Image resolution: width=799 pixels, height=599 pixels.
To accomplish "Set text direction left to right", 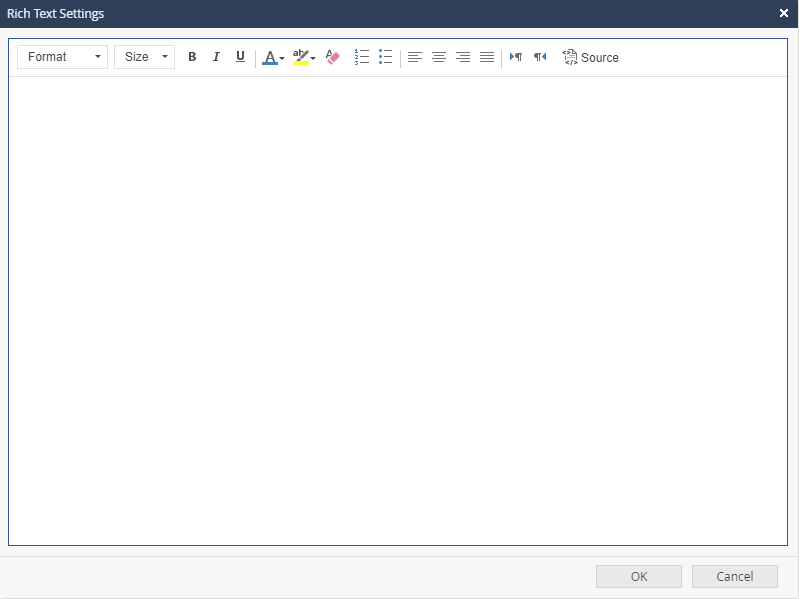I will click(x=516, y=57).
